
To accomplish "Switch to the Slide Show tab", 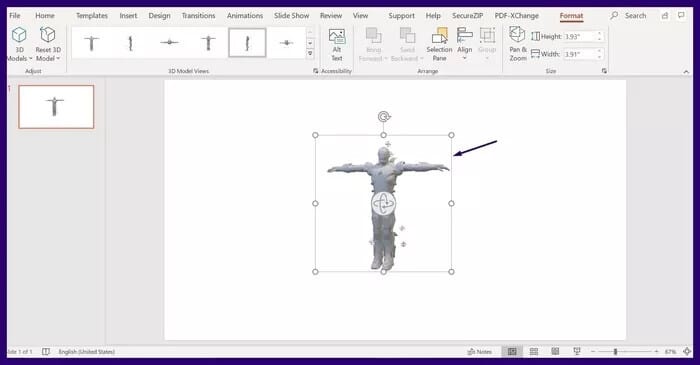I will coord(292,16).
